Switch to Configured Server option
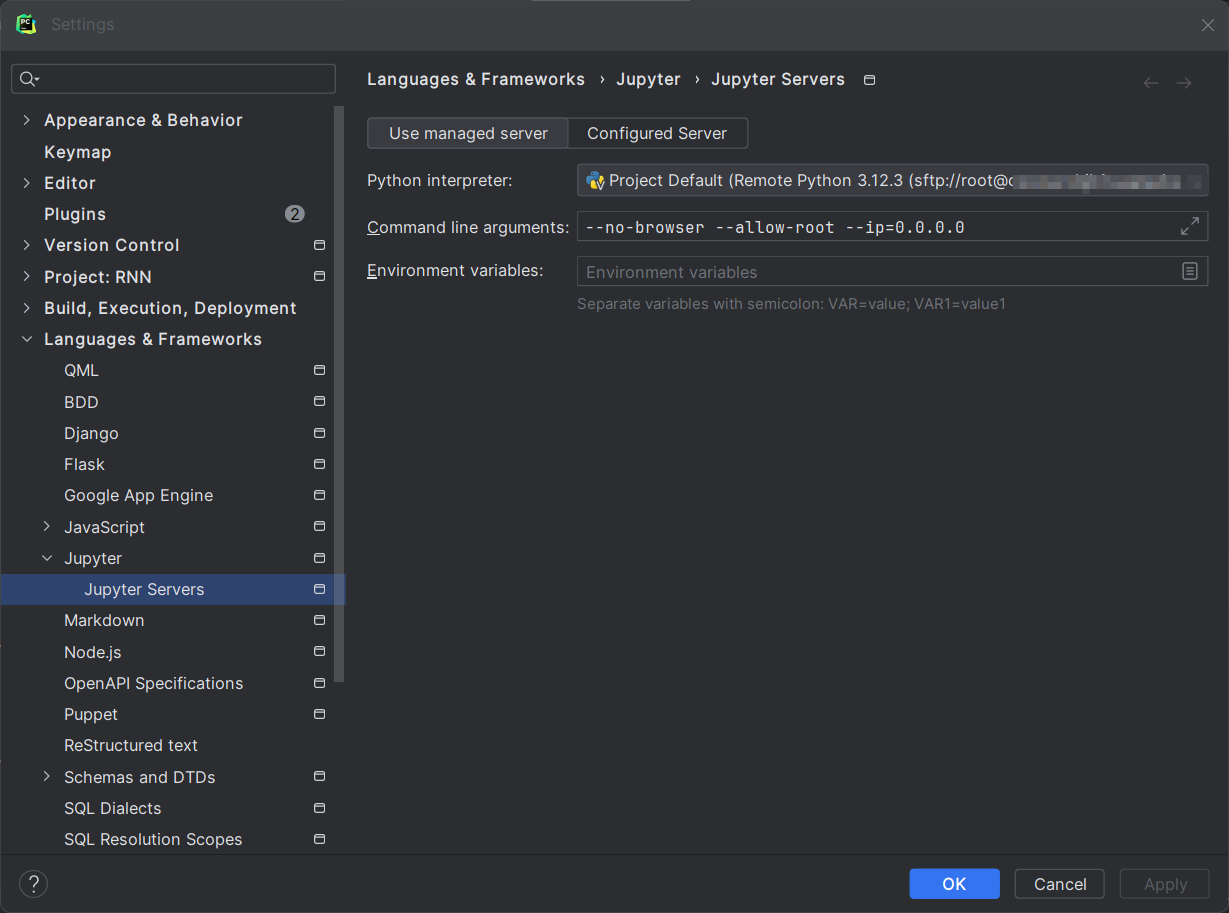Image resolution: width=1229 pixels, height=913 pixels. click(x=657, y=133)
